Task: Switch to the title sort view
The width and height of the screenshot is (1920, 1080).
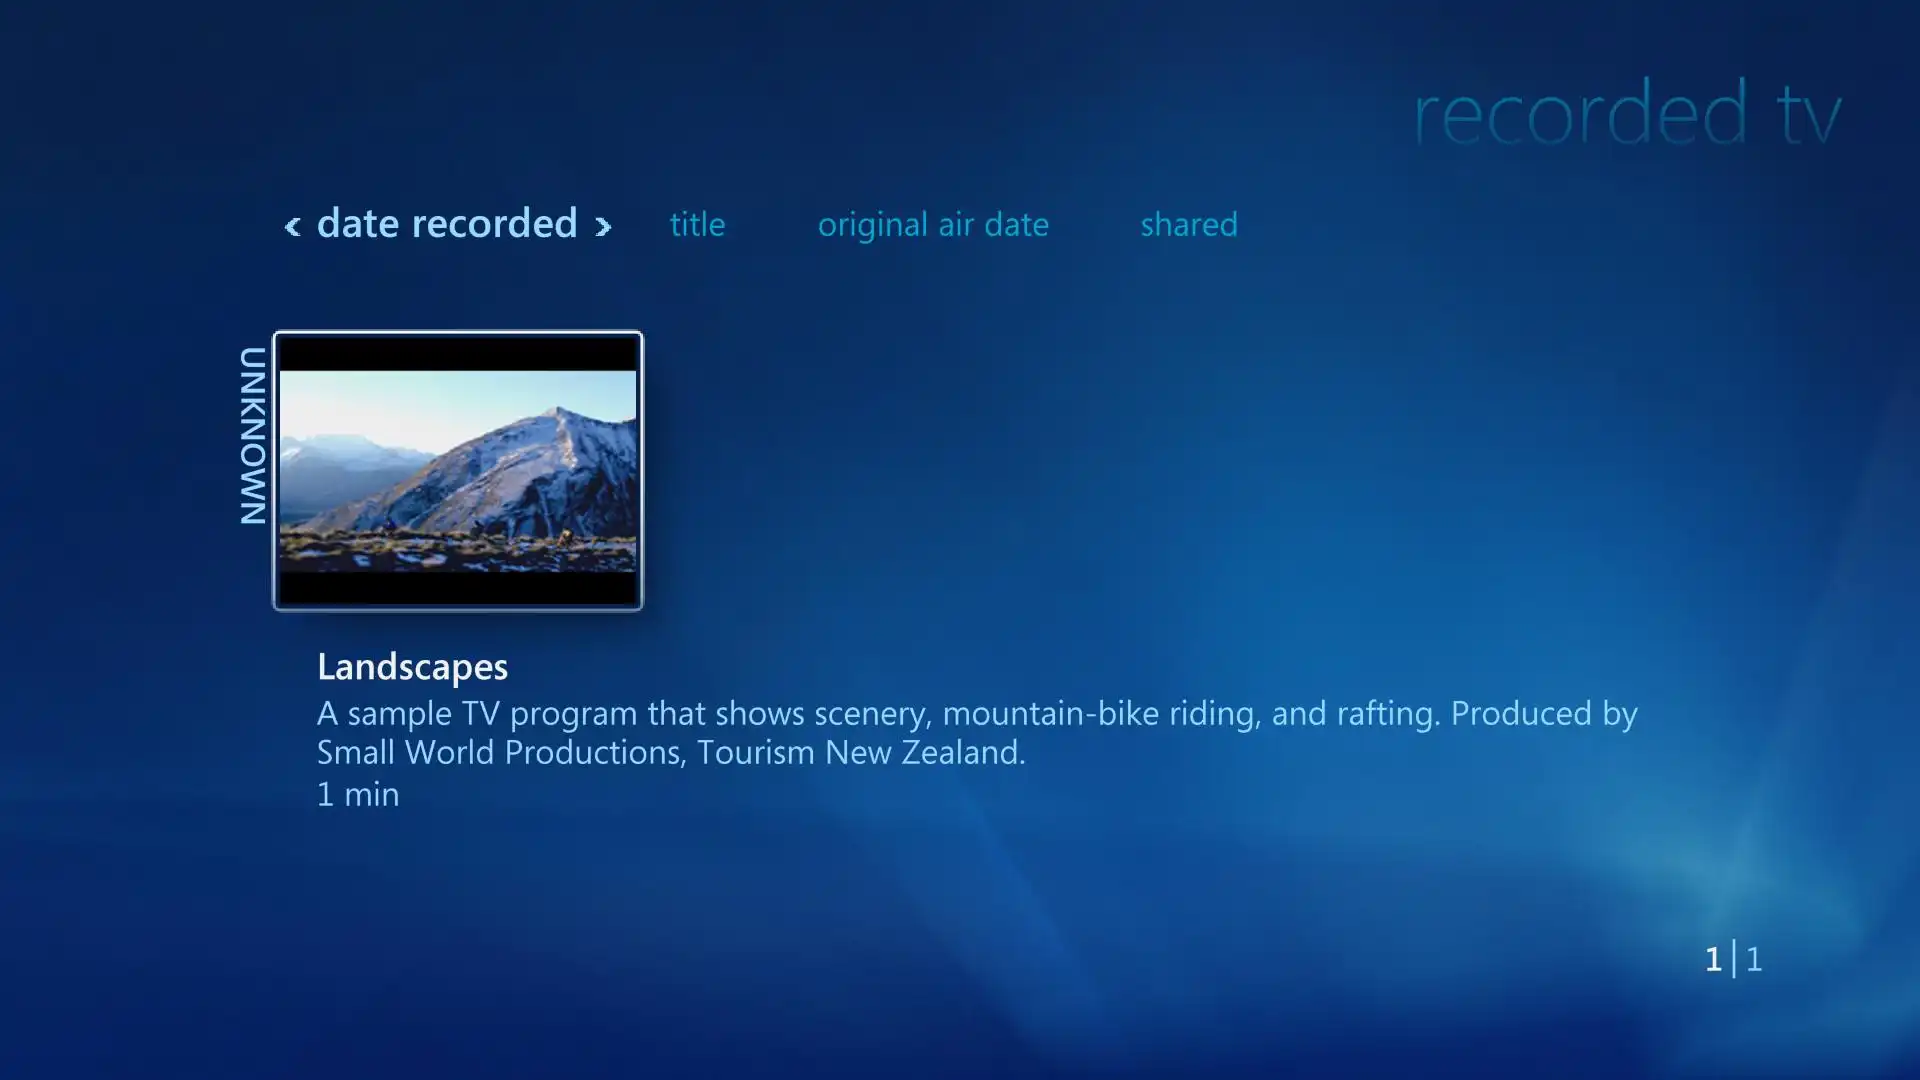Action: (x=697, y=224)
